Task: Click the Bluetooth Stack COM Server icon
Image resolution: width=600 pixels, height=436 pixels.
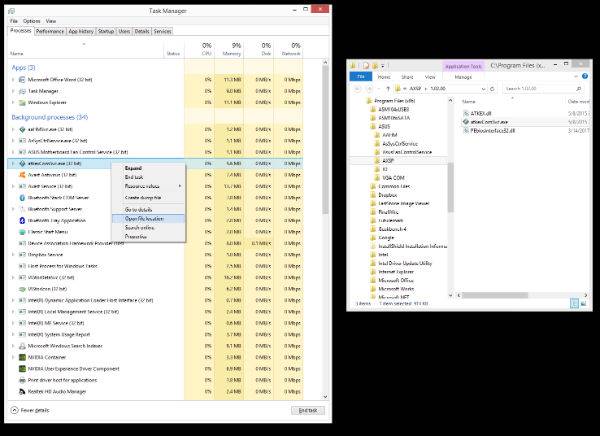Action: pos(22,198)
